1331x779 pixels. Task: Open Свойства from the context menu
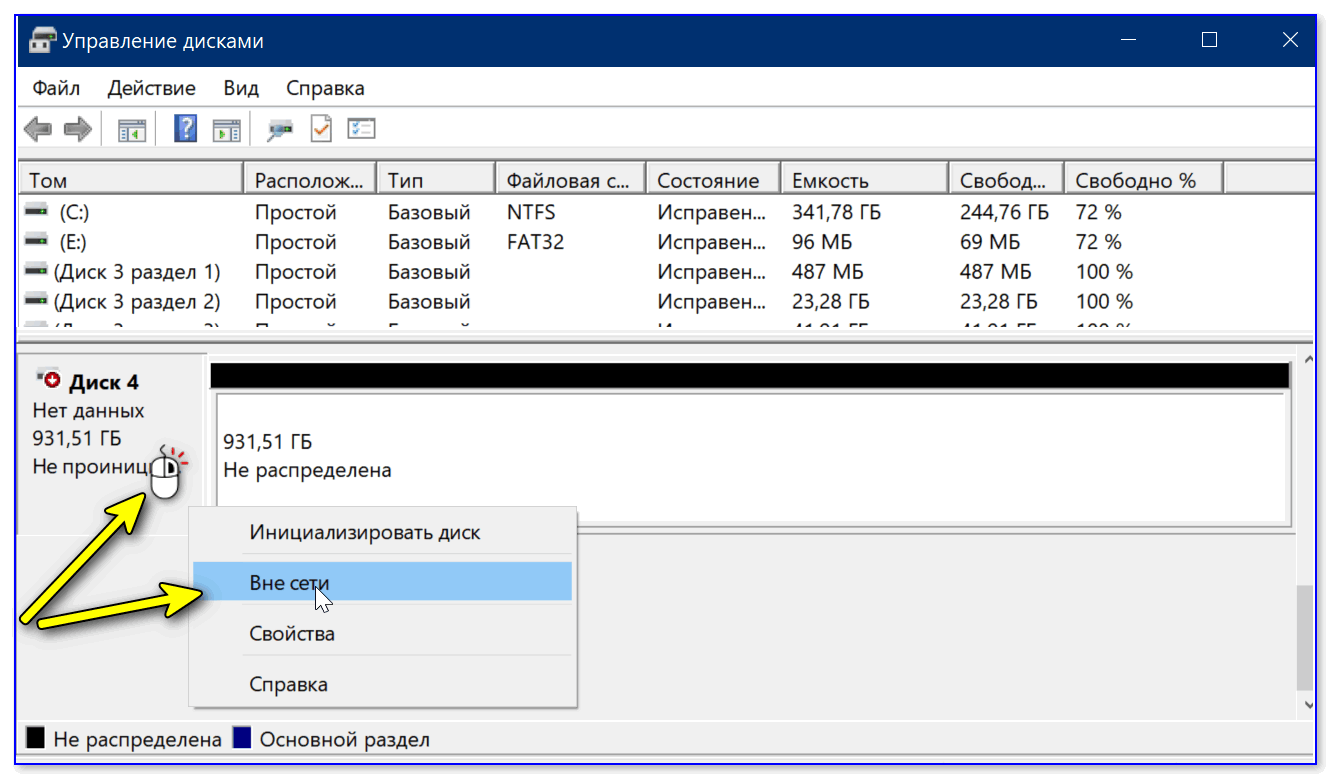[x=292, y=634]
